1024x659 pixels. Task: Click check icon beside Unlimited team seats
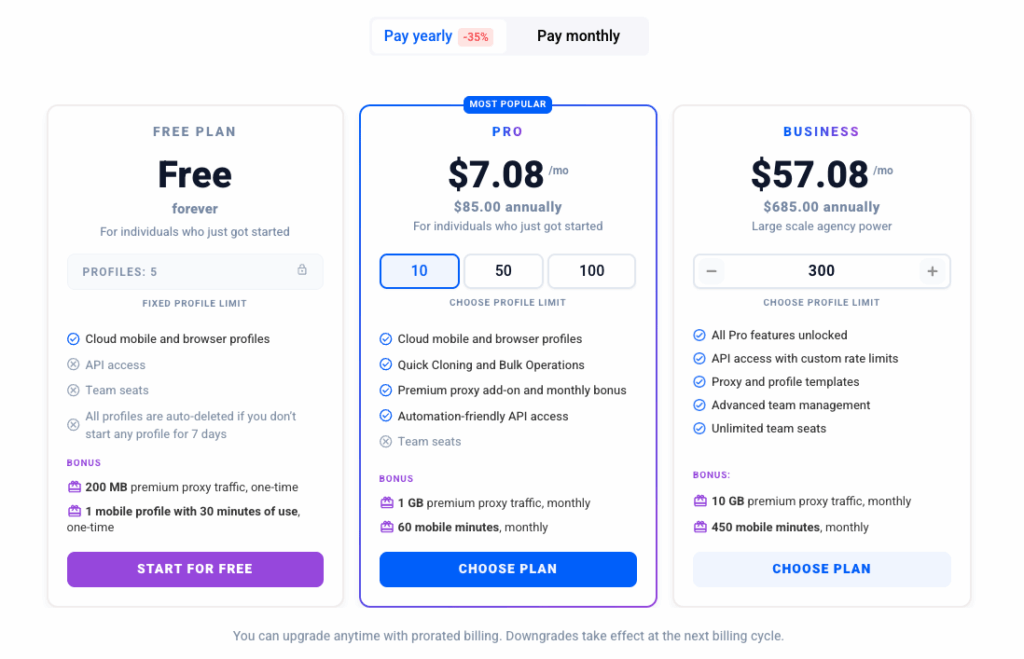(699, 428)
